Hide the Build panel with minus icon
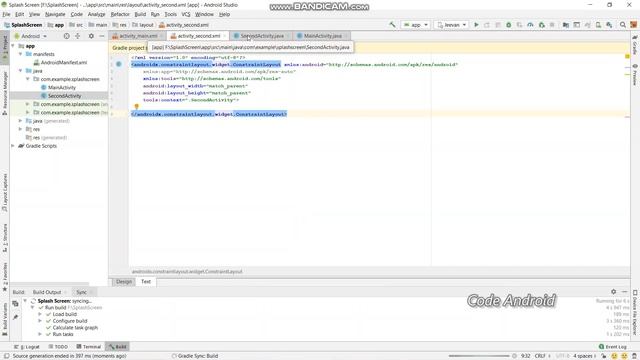 click(624, 291)
